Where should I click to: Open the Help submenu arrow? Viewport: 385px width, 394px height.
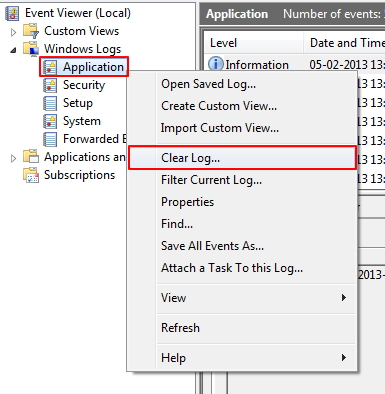[344, 357]
